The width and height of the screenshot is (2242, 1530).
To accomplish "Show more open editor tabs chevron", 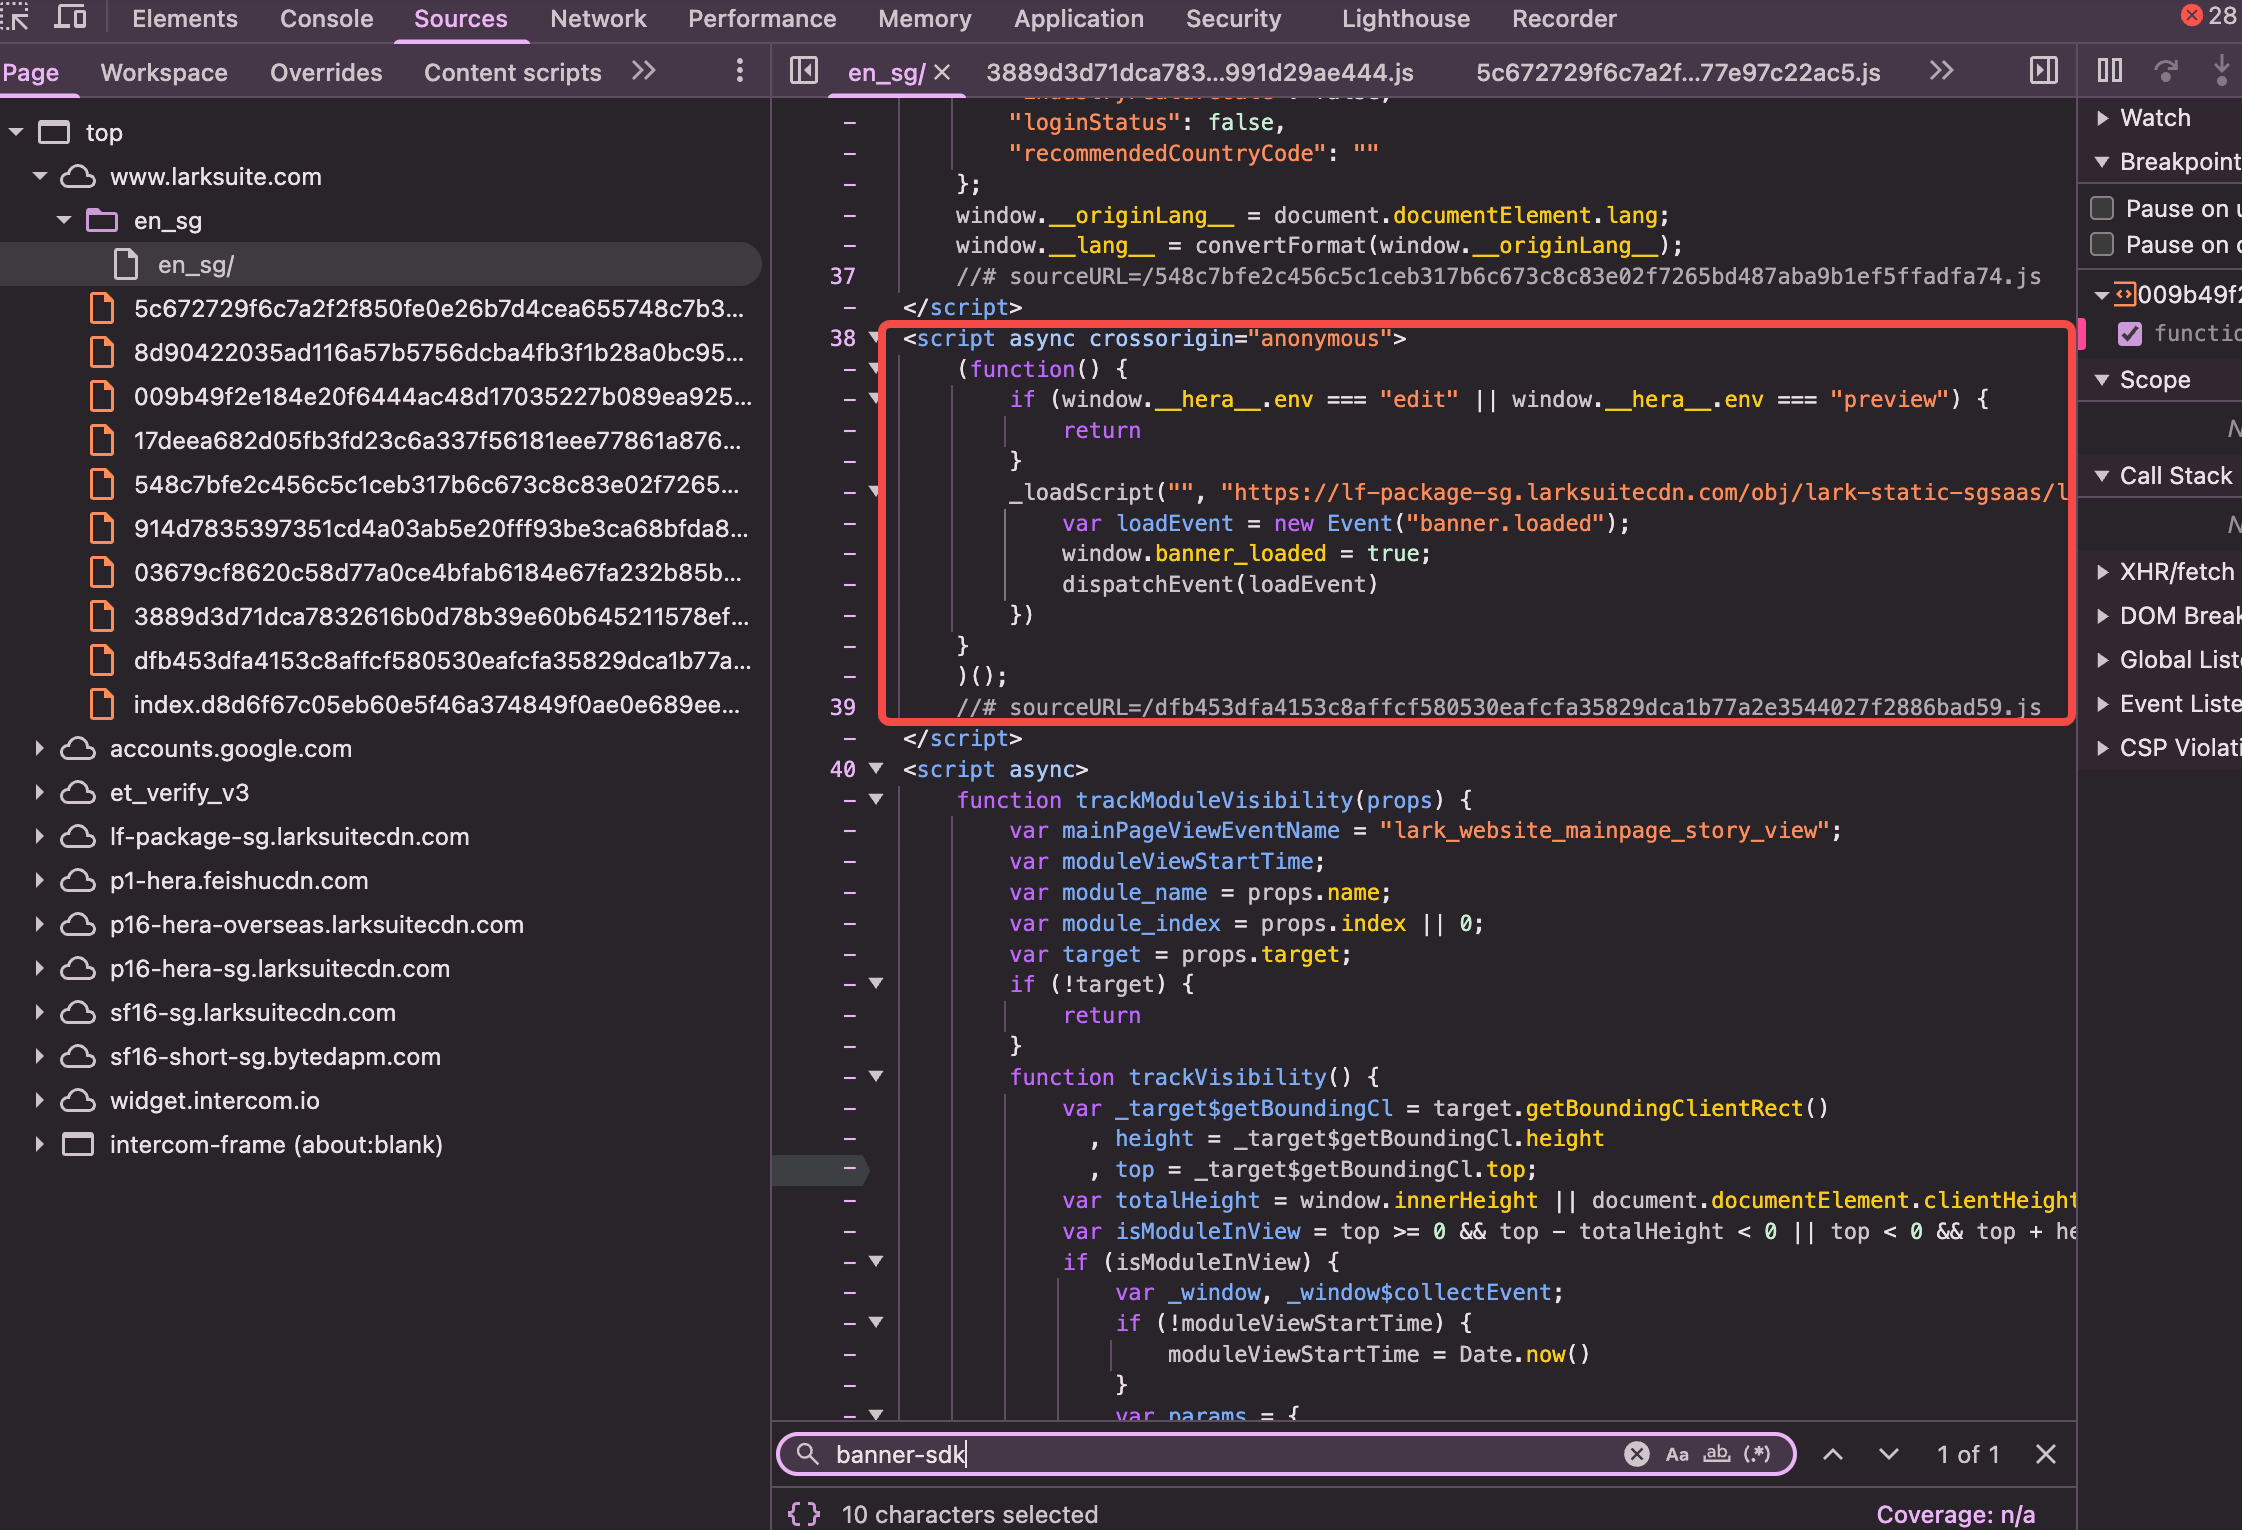I will pos(1941,70).
